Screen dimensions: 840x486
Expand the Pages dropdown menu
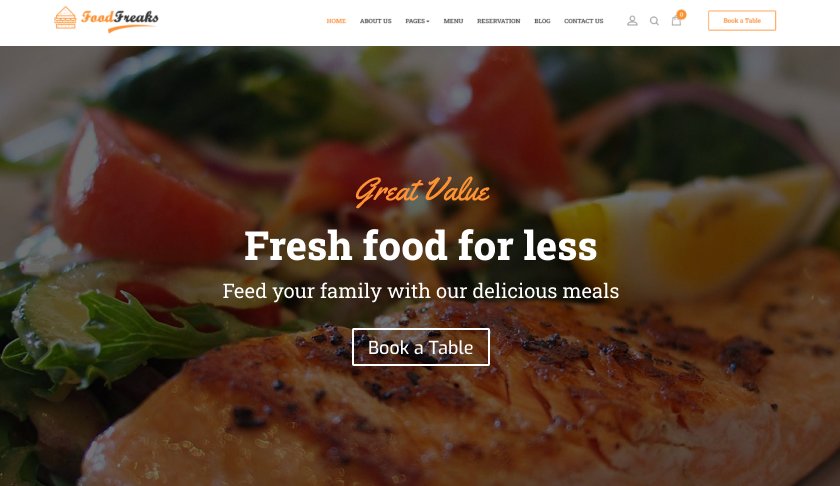click(x=417, y=21)
